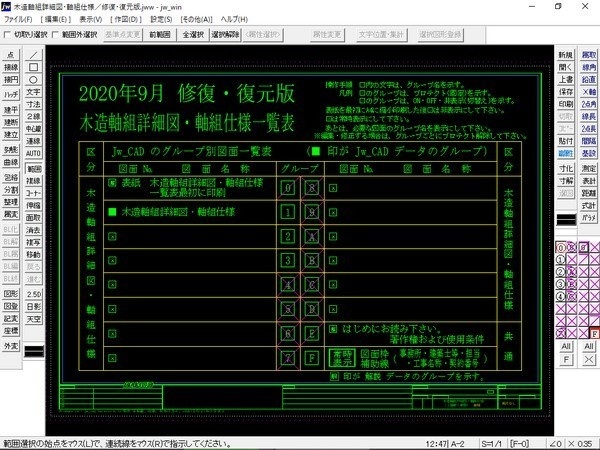The width and height of the screenshot is (600, 450).
Task: Open a file with 開く button
Action: point(566,67)
